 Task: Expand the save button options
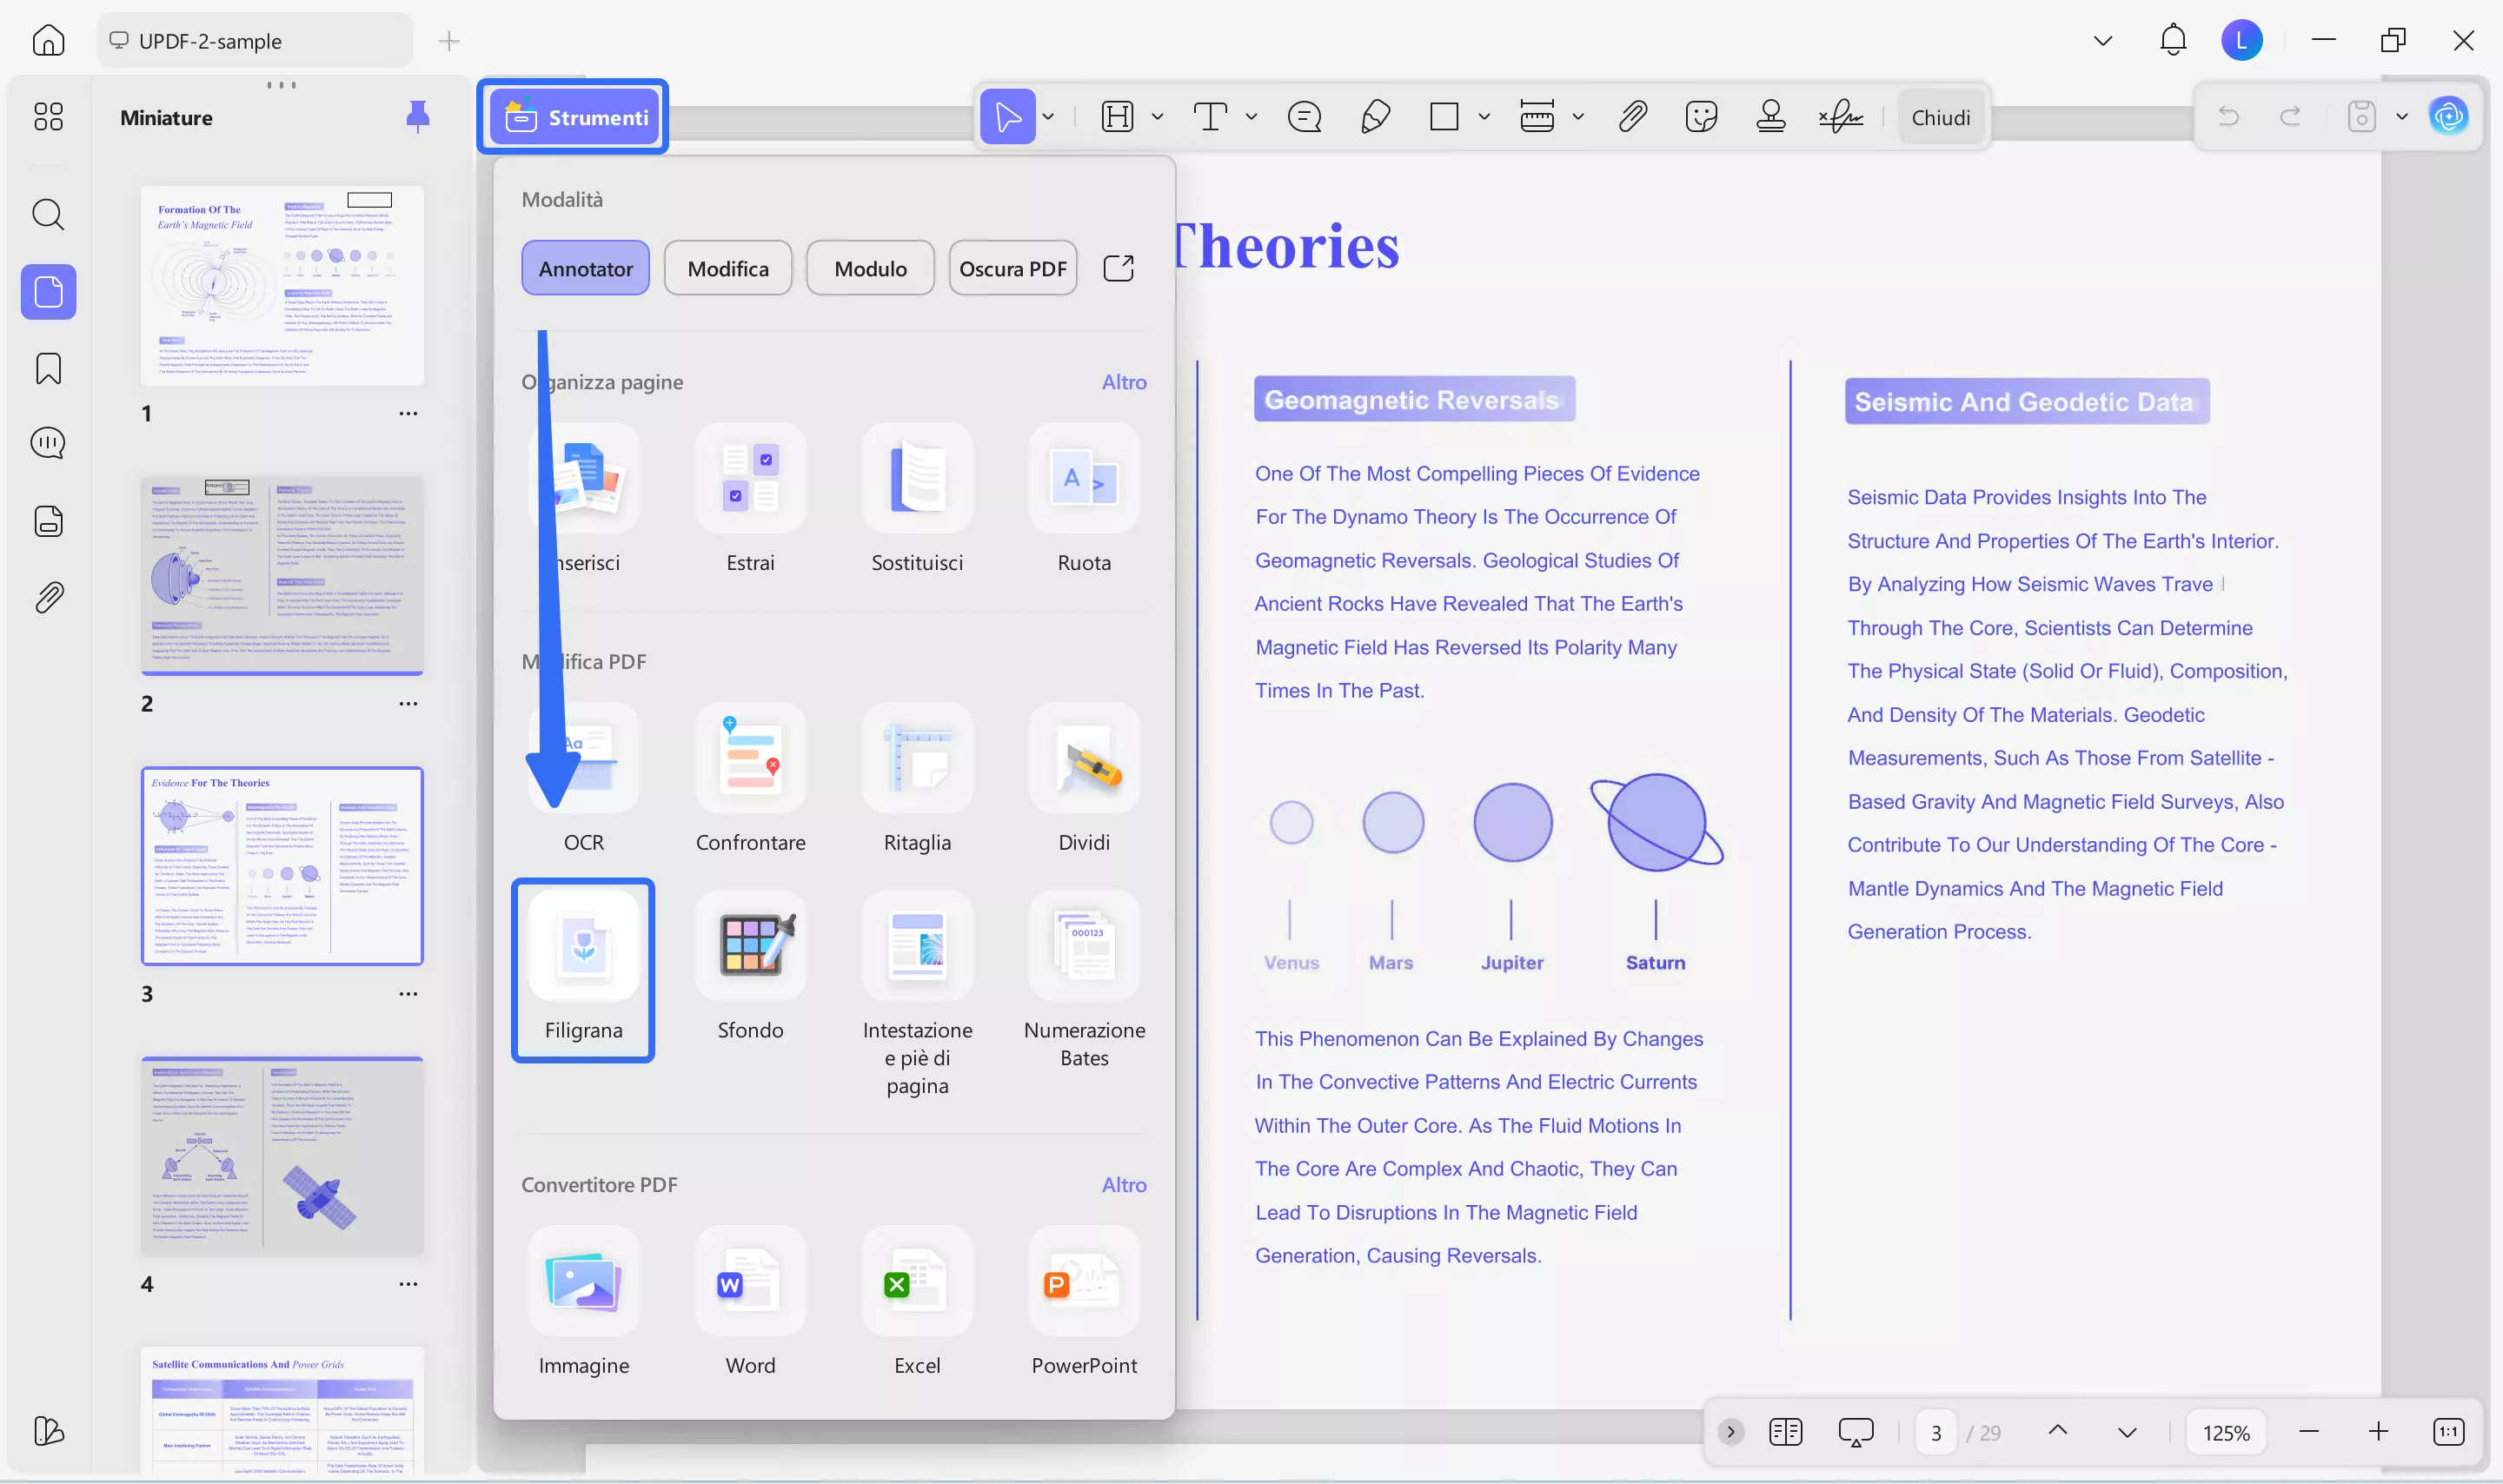[x=2404, y=116]
